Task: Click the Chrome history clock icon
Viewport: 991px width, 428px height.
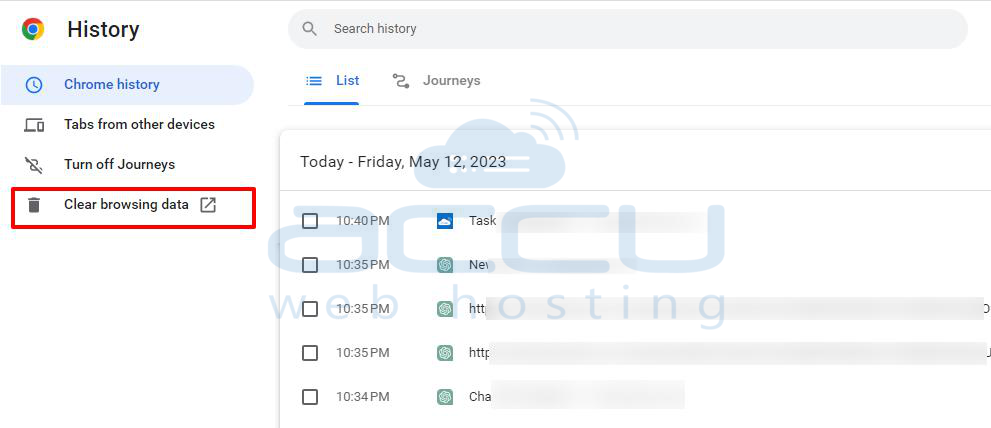Action: [34, 85]
